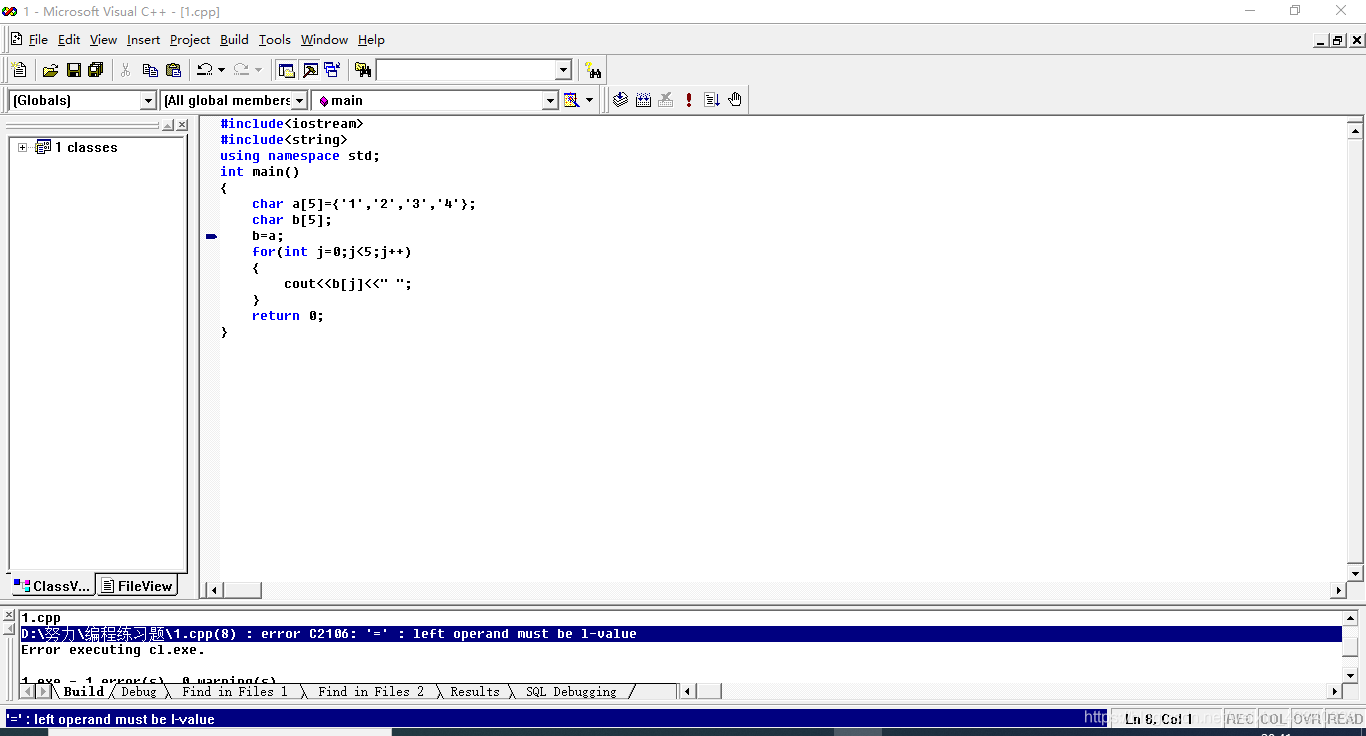The image size is (1366, 736).
Task: Open the Globals dropdown in WizardBar
Action: (148, 100)
